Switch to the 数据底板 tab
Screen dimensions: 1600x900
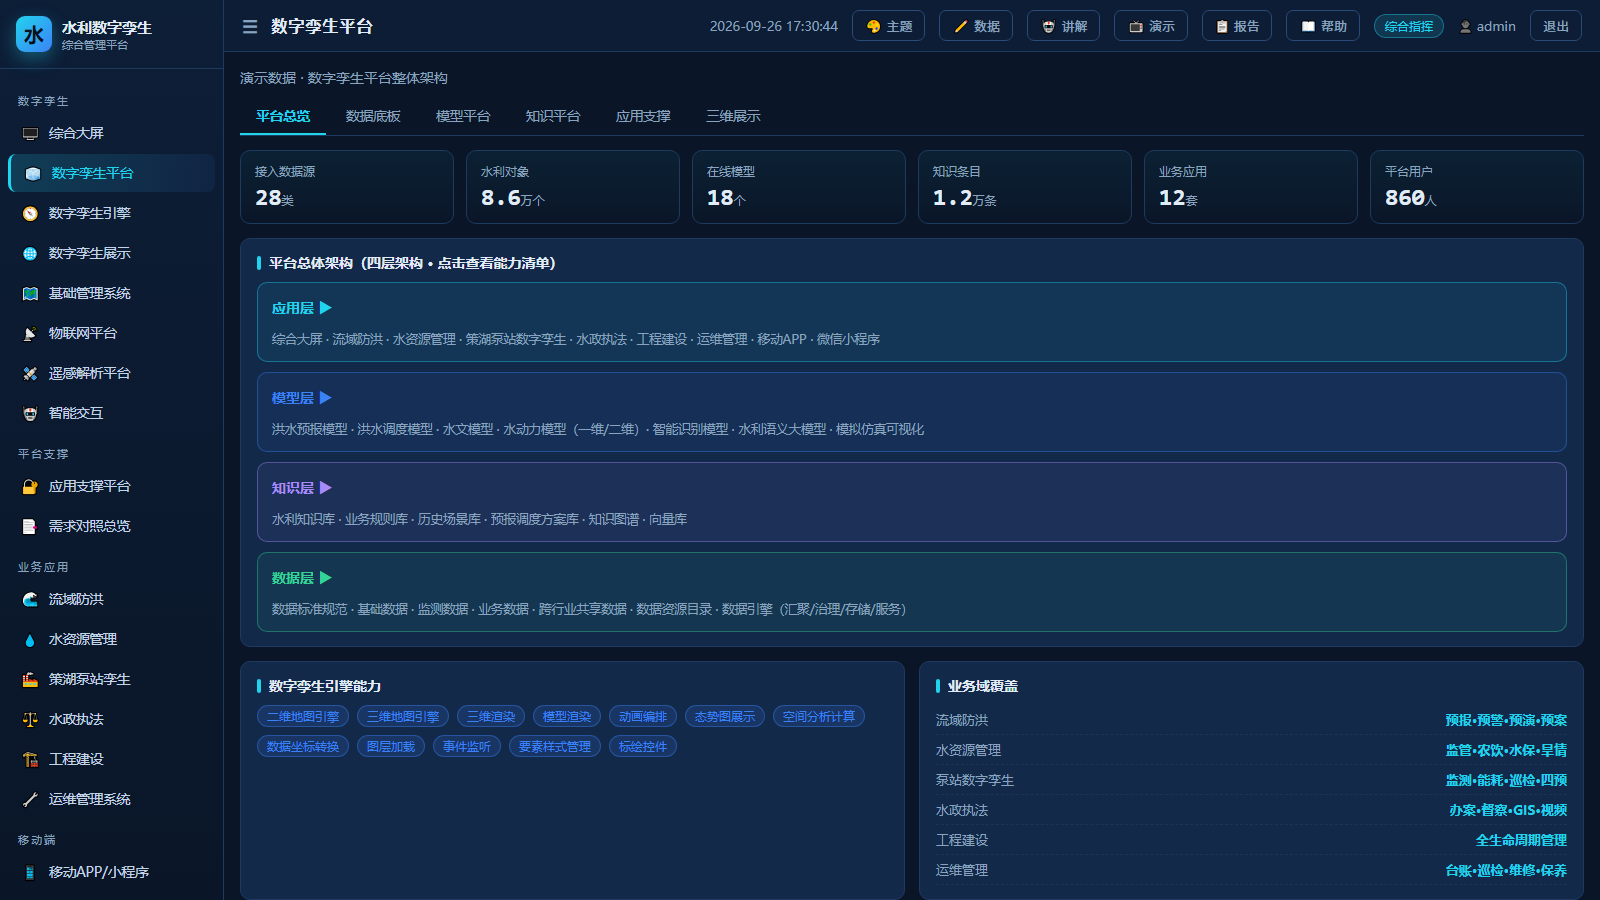pos(373,116)
